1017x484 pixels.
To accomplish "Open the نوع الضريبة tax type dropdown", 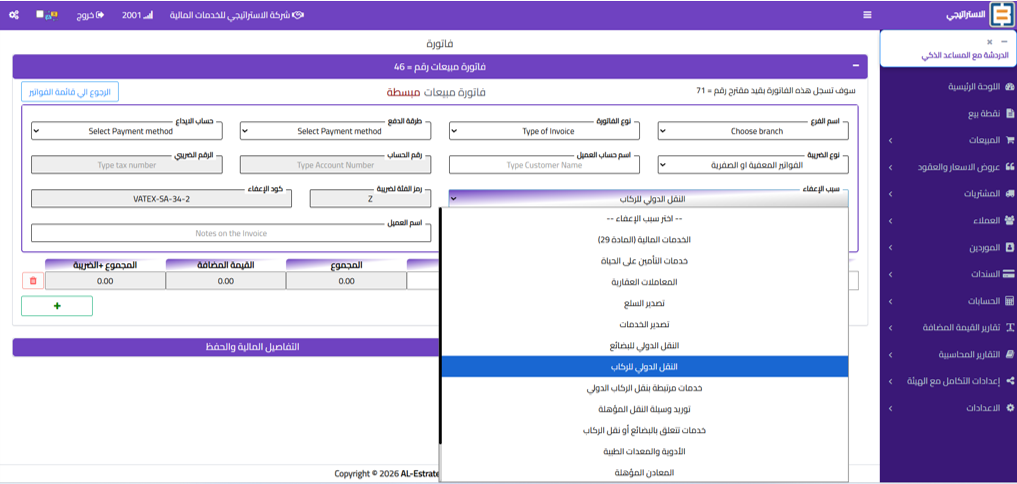I will (753, 165).
